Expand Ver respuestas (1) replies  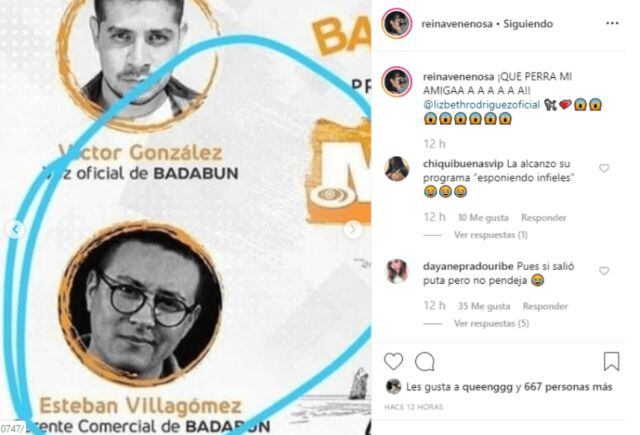(491, 235)
